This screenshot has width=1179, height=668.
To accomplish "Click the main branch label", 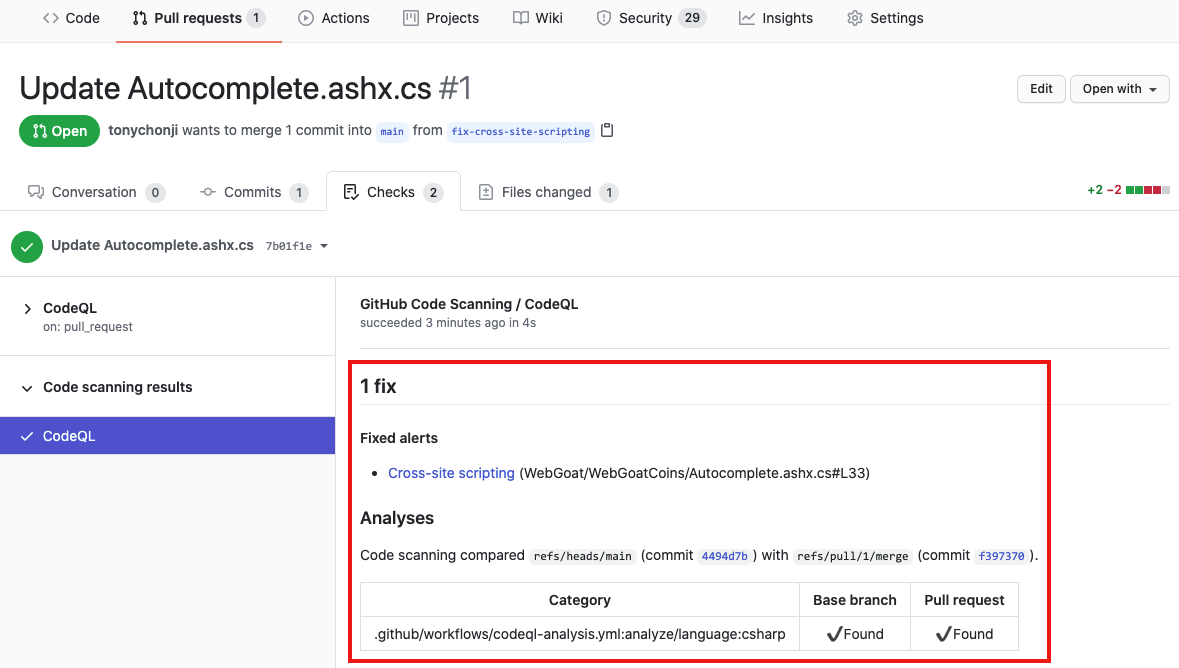I will 392,131.
